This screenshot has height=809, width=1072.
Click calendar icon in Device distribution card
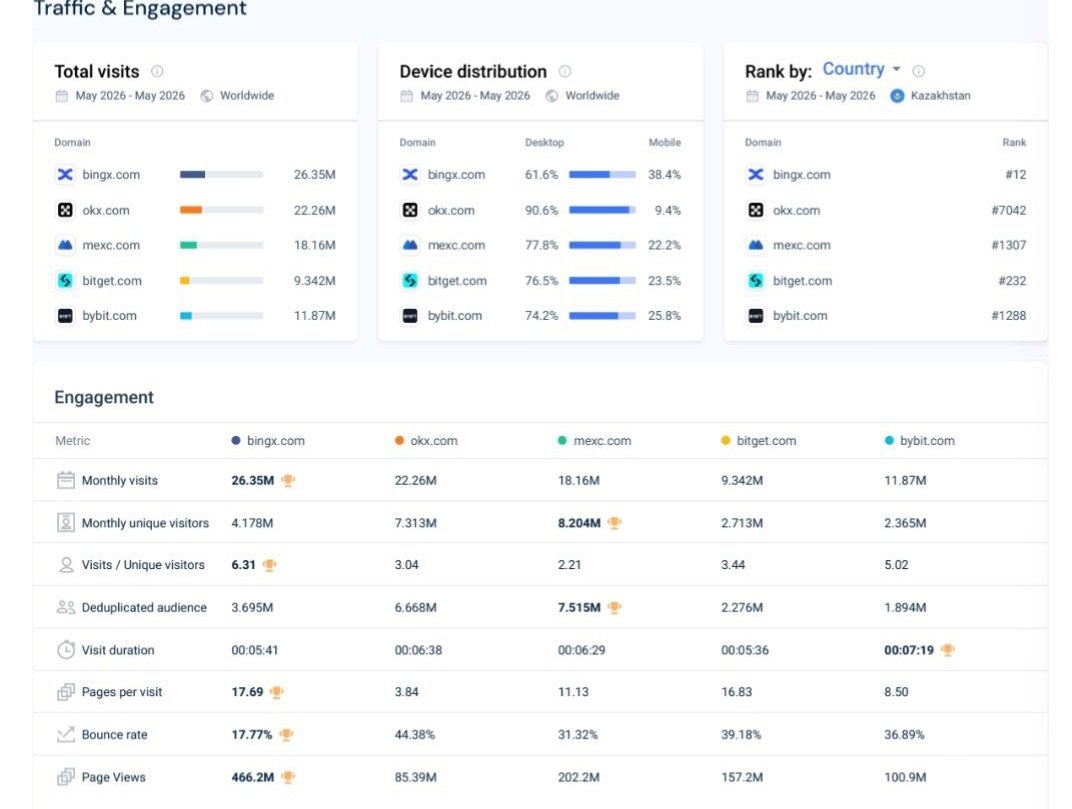[407, 96]
